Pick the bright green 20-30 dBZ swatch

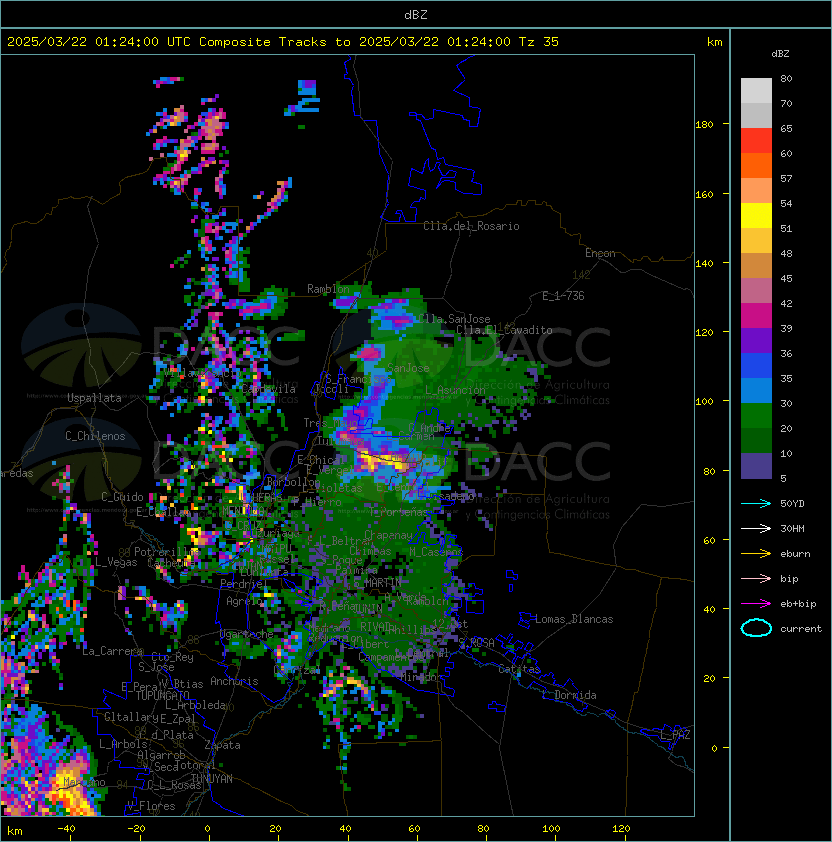tap(756, 416)
